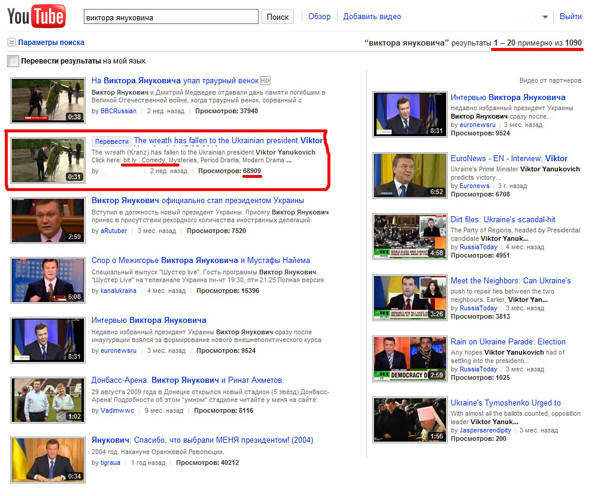
Task: Toggle Перевести результаты на мой язык checkbox
Action: (13, 61)
